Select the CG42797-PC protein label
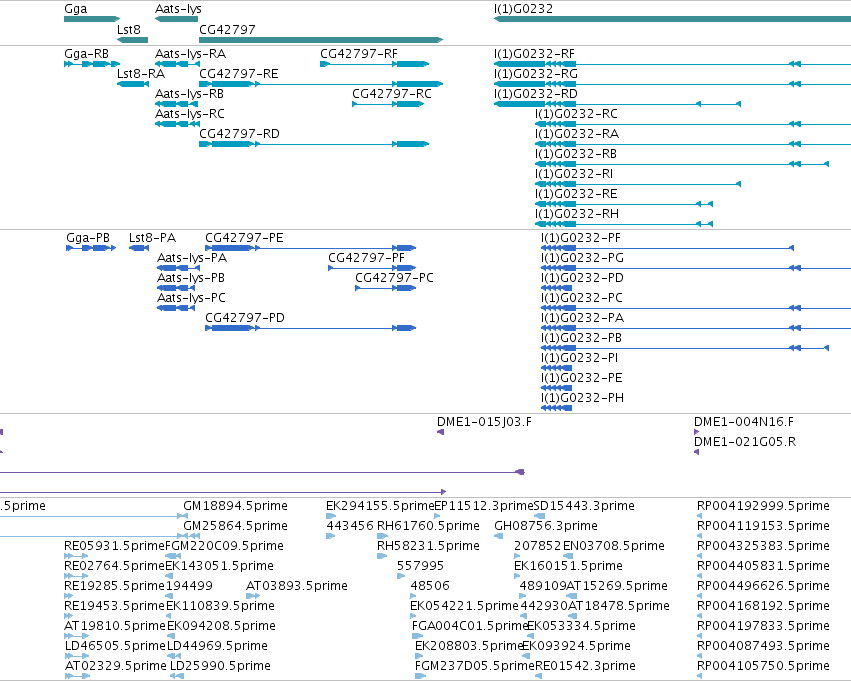Image resolution: width=851 pixels, height=681 pixels. (x=395, y=278)
